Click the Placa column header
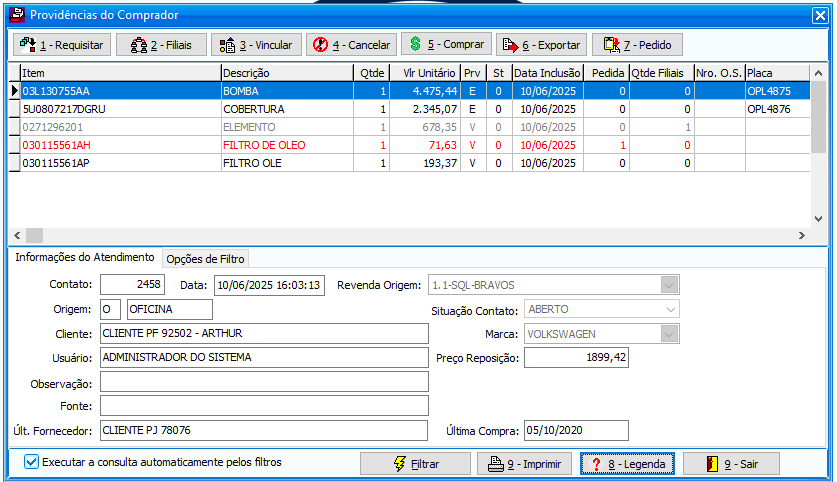837x482 pixels. (x=777, y=73)
